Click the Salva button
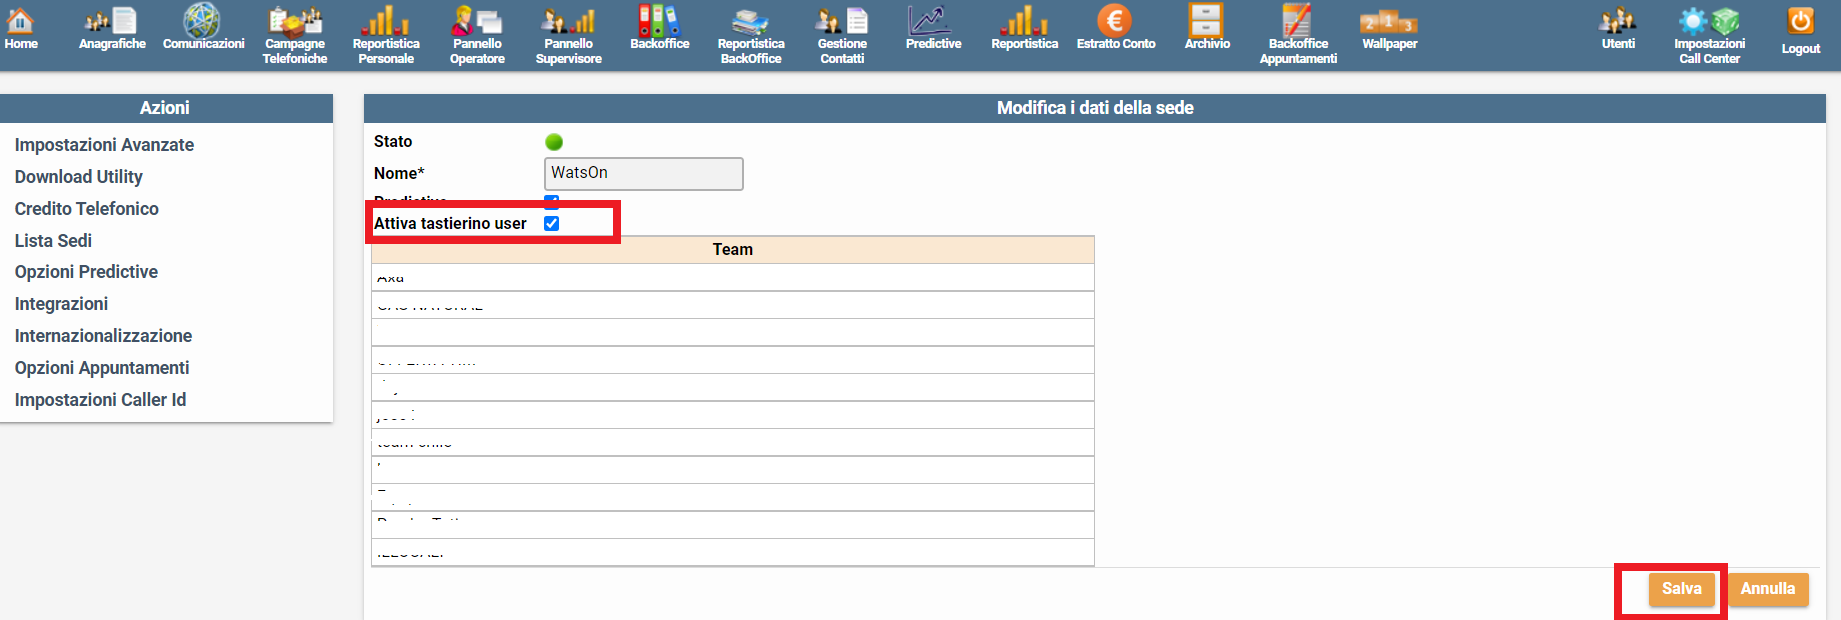Viewport: 1841px width, 620px height. pyautogui.click(x=1681, y=589)
